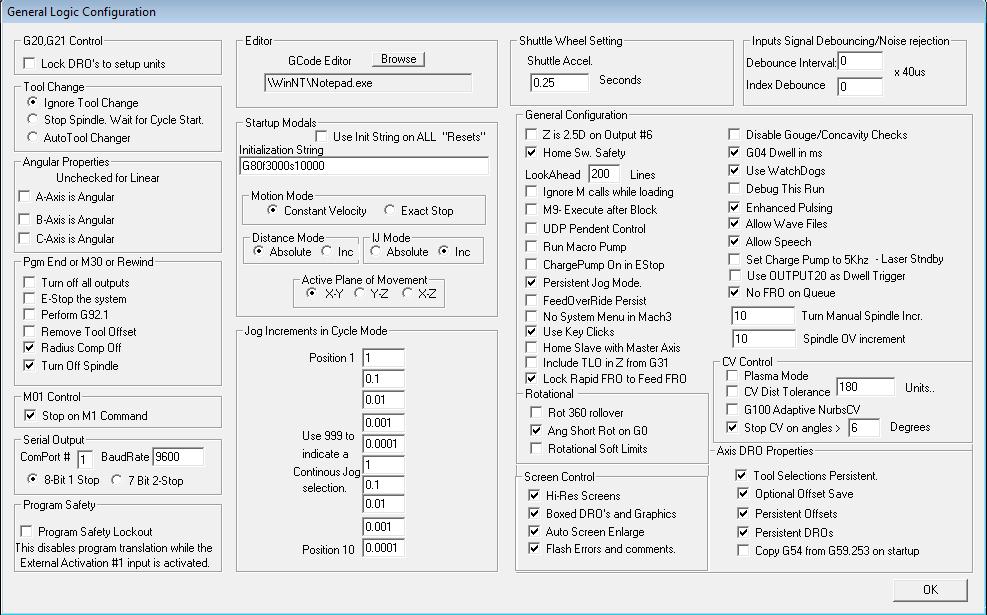Select Absolute Distance Mode
Screen dimensions: 987x615
point(258,251)
